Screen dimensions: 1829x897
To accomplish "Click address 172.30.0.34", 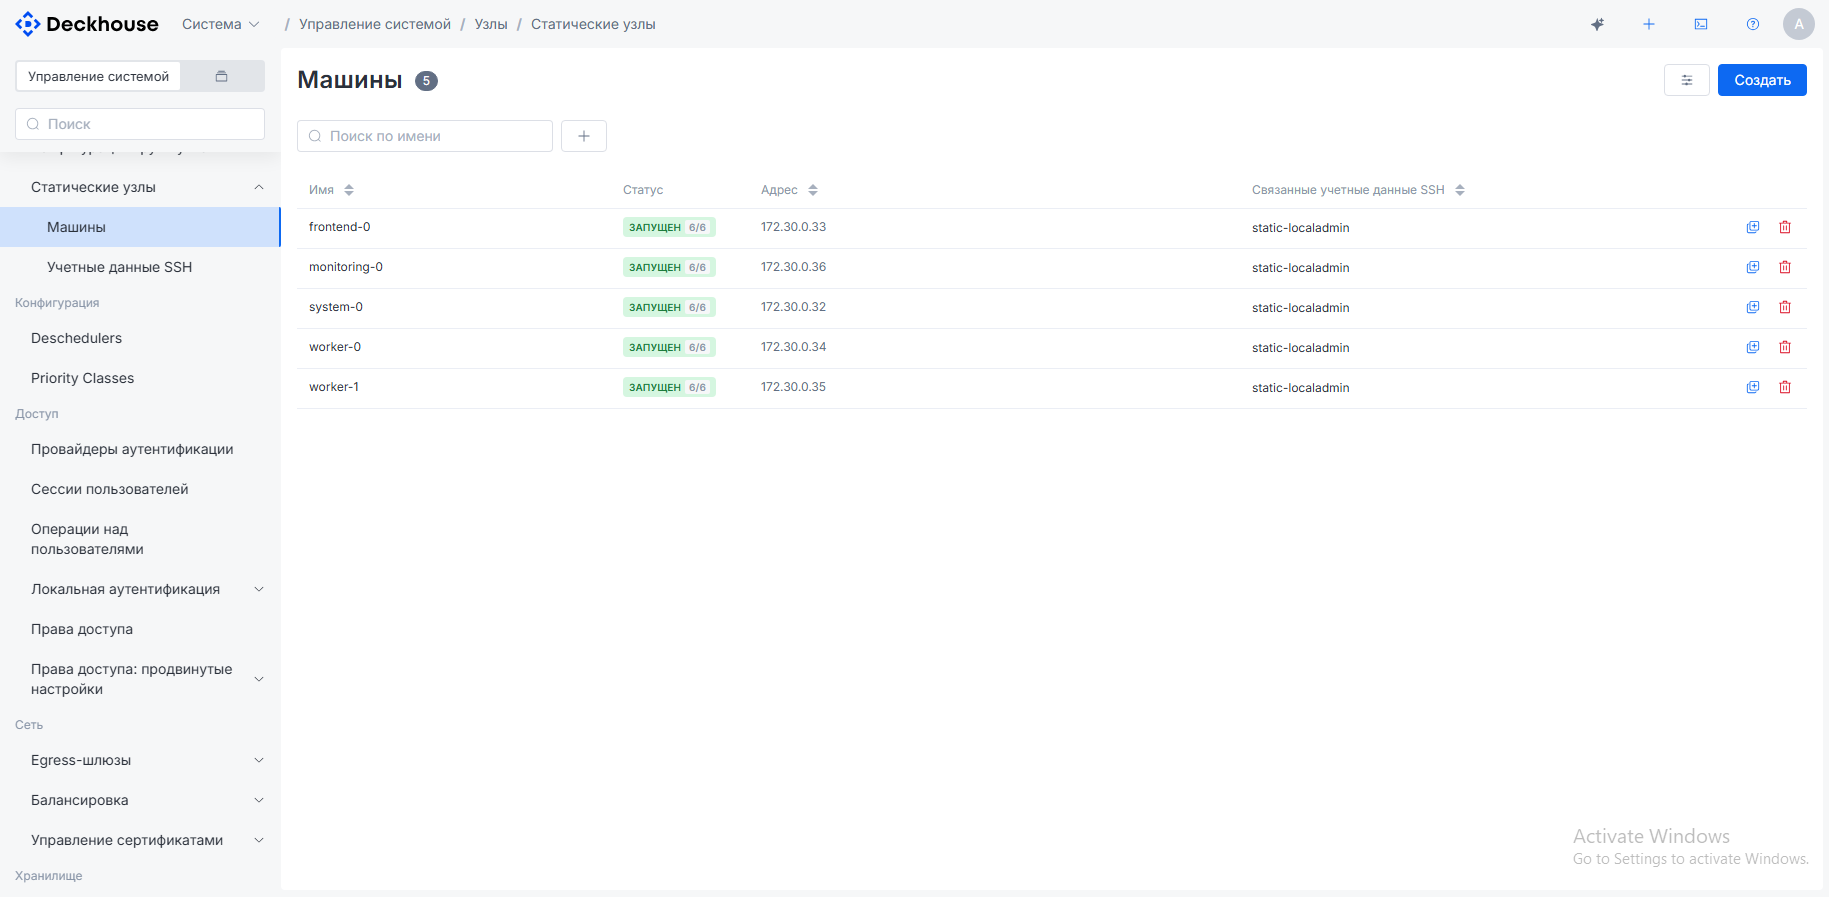I will pos(793,347).
